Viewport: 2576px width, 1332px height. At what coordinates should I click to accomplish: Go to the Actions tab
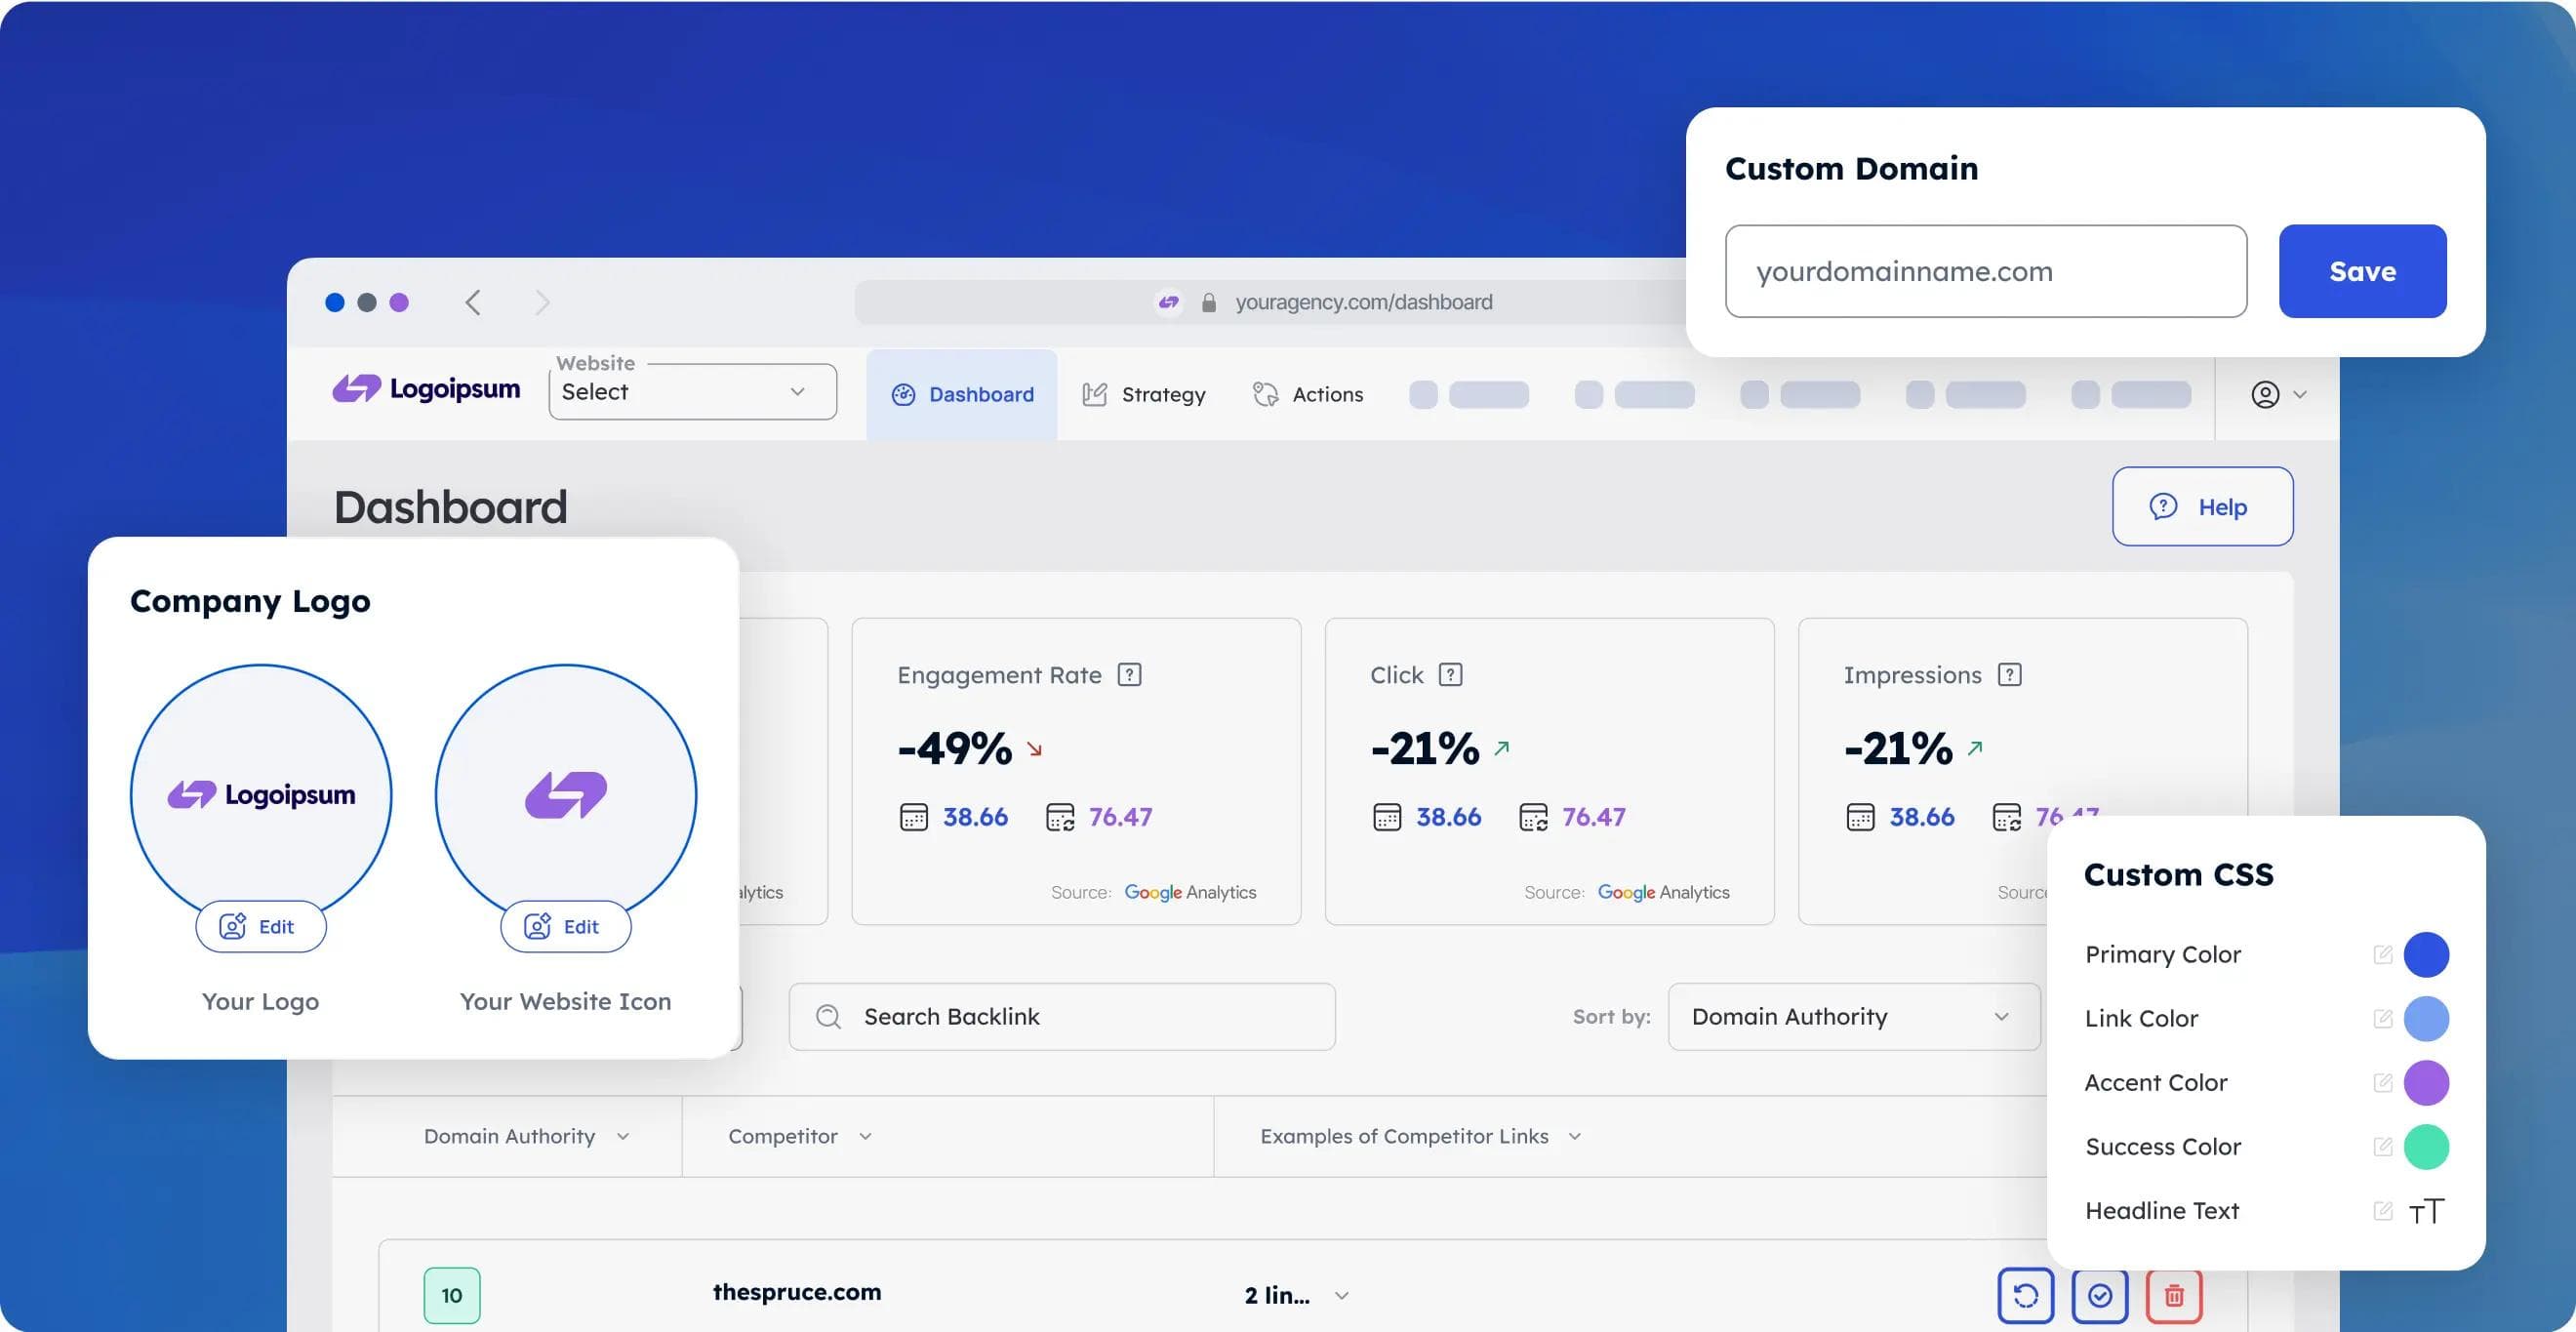tap(1308, 395)
